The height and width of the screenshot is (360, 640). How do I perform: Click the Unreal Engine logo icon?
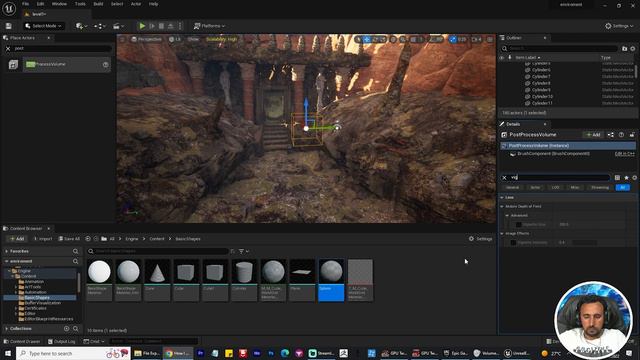(x=9, y=8)
